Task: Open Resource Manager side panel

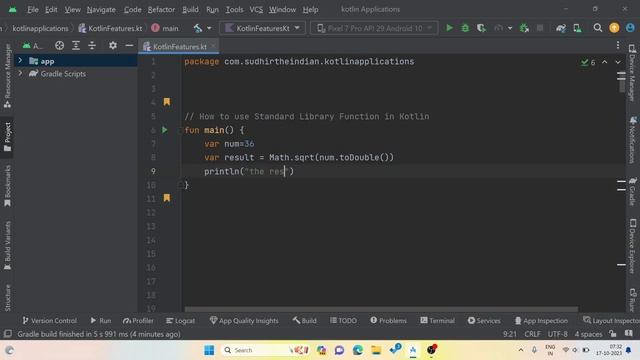Action: point(7,76)
